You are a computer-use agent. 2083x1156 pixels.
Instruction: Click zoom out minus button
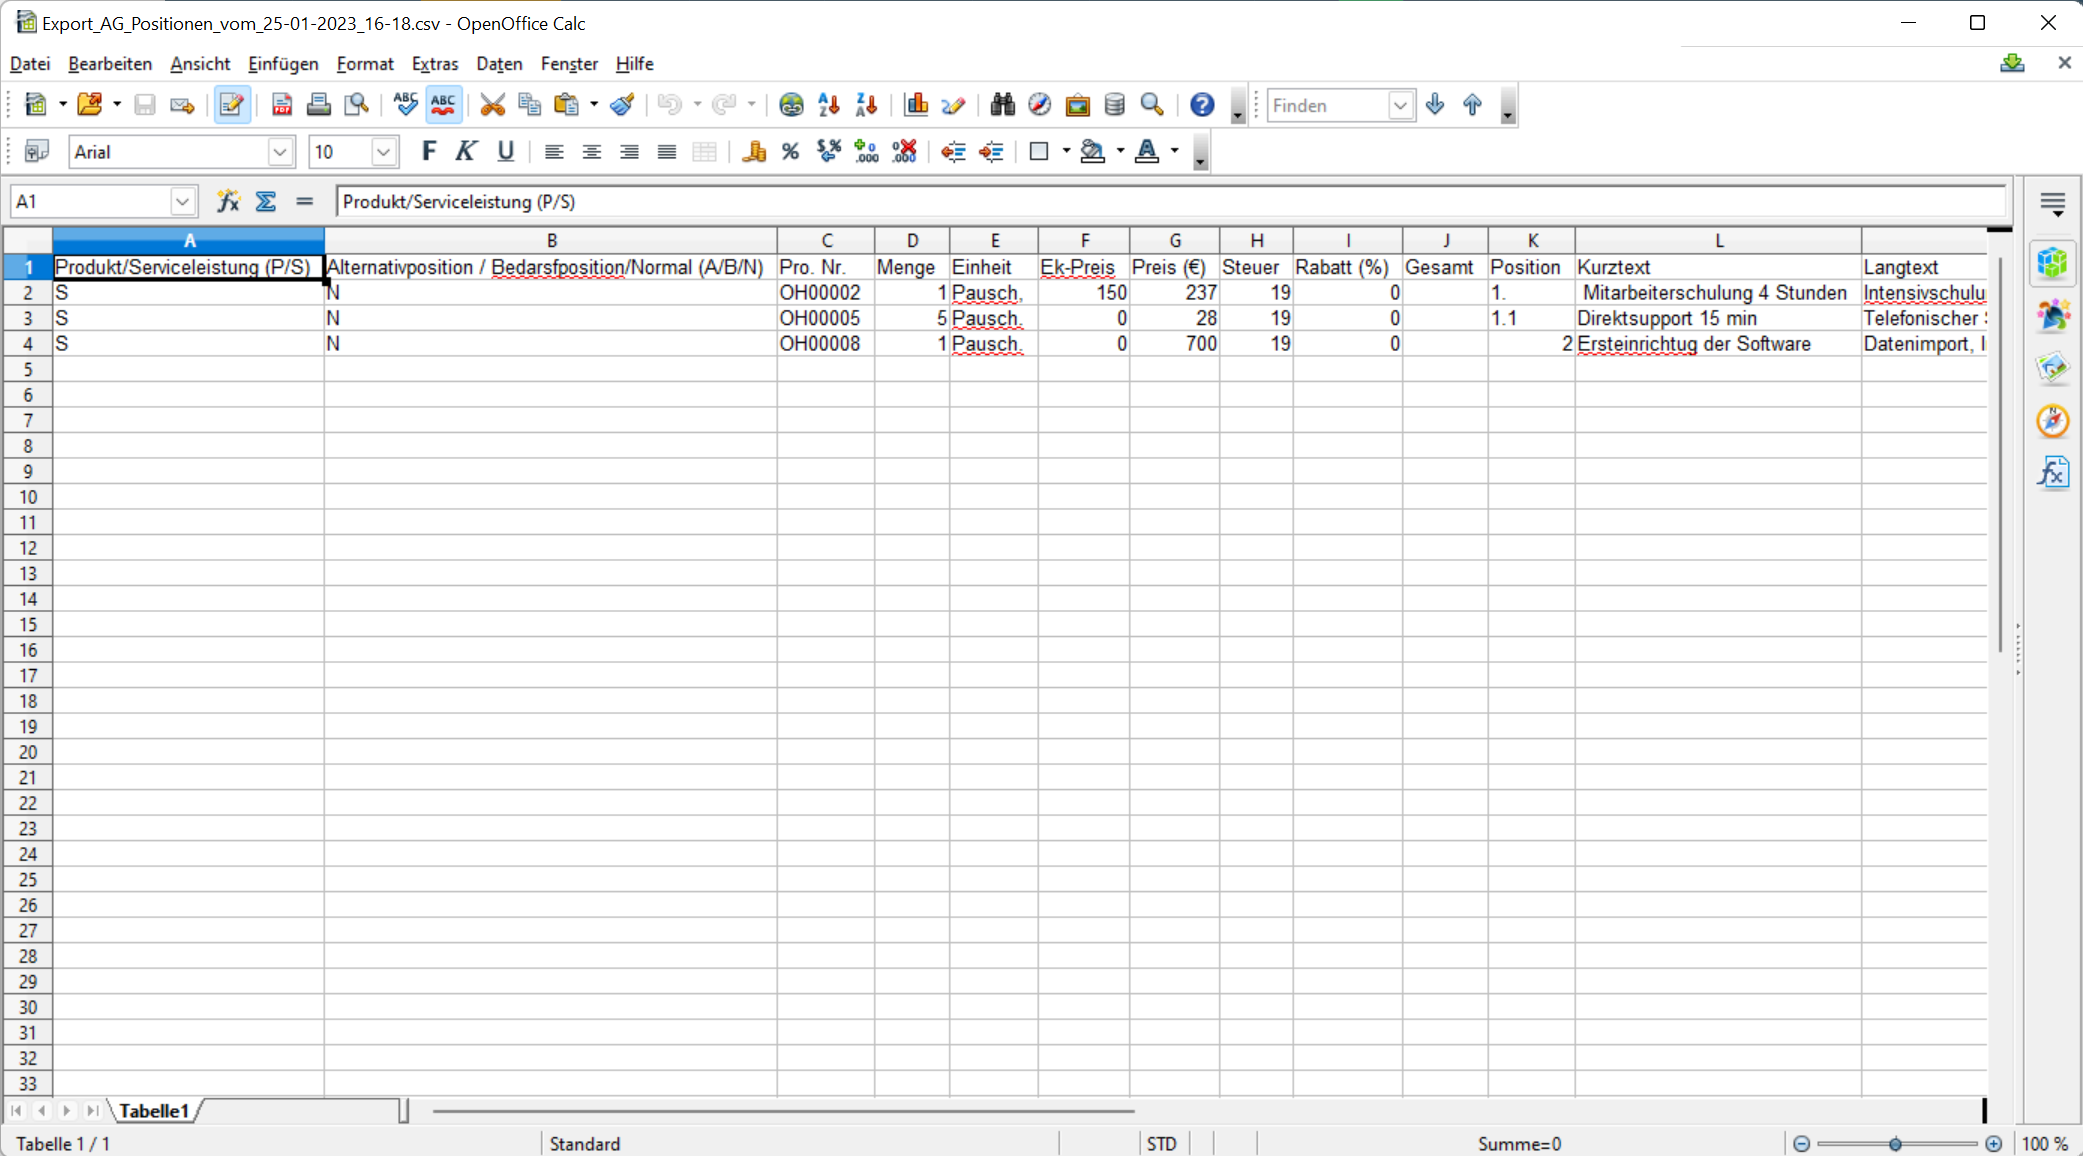click(x=1801, y=1144)
